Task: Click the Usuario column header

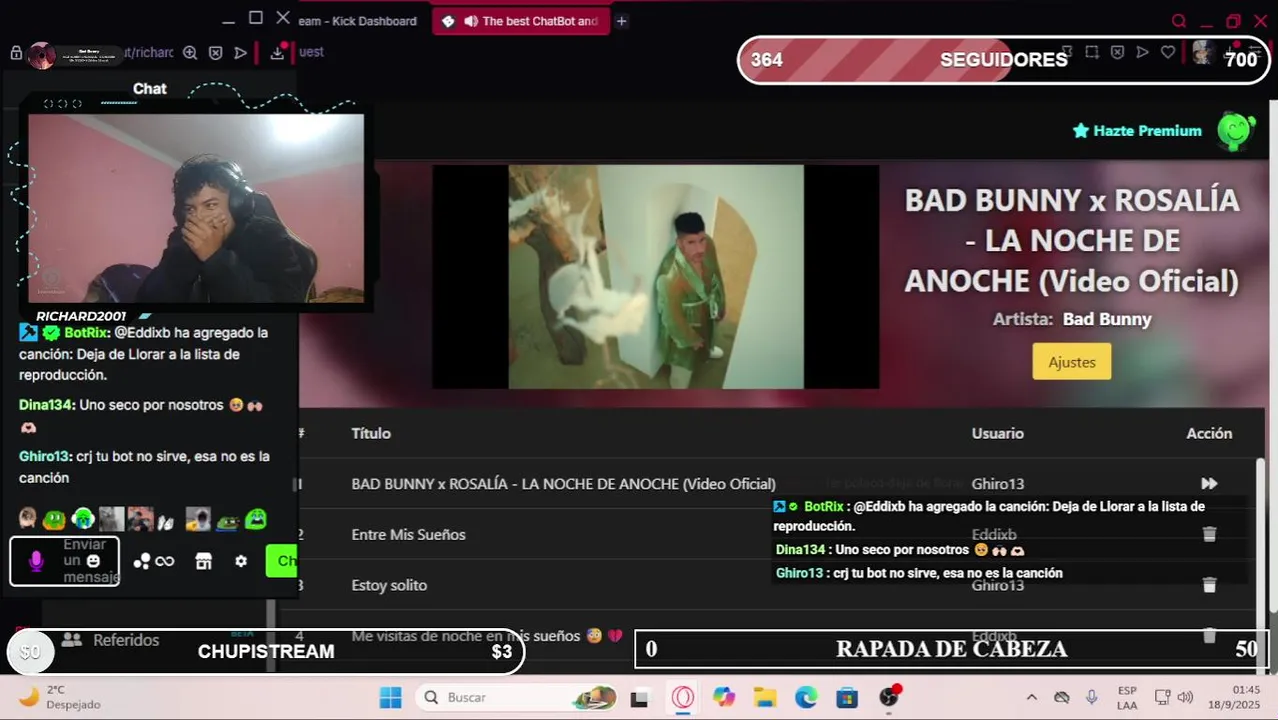Action: click(998, 433)
